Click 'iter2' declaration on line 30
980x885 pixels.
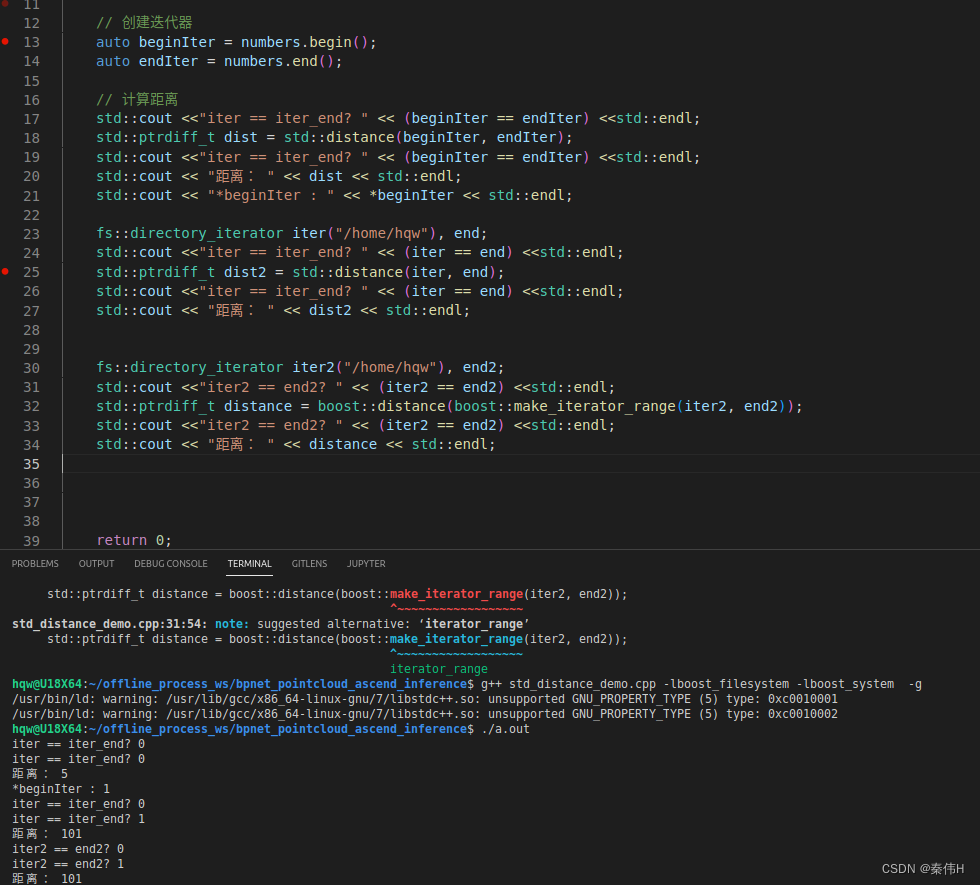(x=314, y=367)
